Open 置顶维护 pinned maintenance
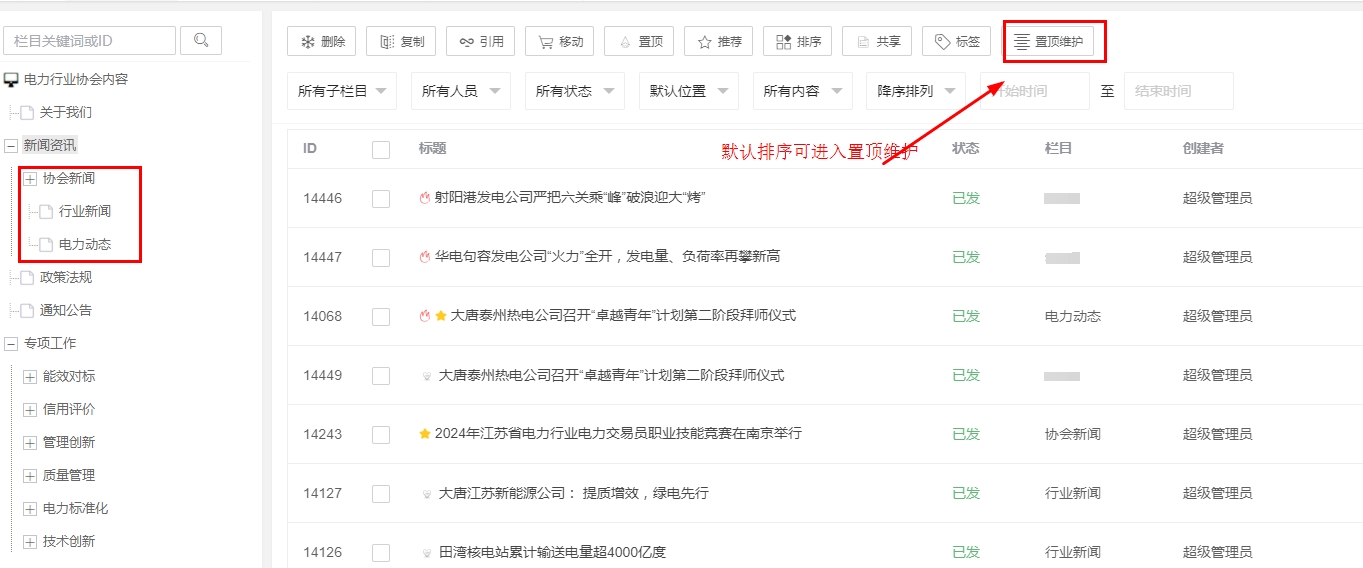The image size is (1363, 568). click(x=1048, y=41)
